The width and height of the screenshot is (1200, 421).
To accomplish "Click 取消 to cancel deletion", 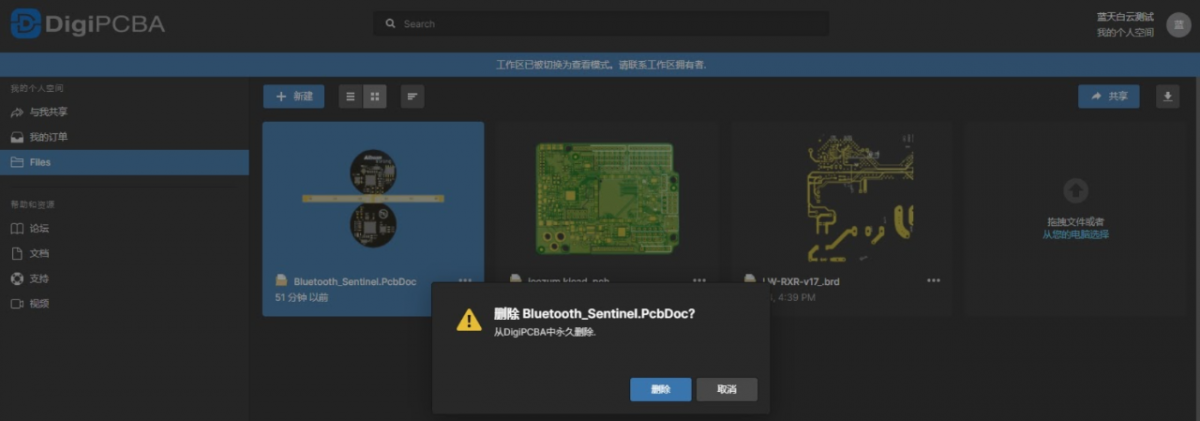I will (727, 389).
